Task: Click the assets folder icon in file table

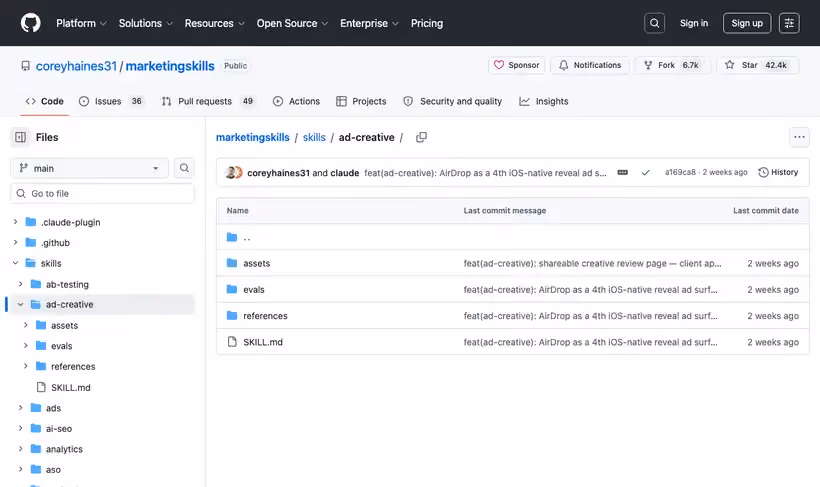Action: pyautogui.click(x=232, y=263)
